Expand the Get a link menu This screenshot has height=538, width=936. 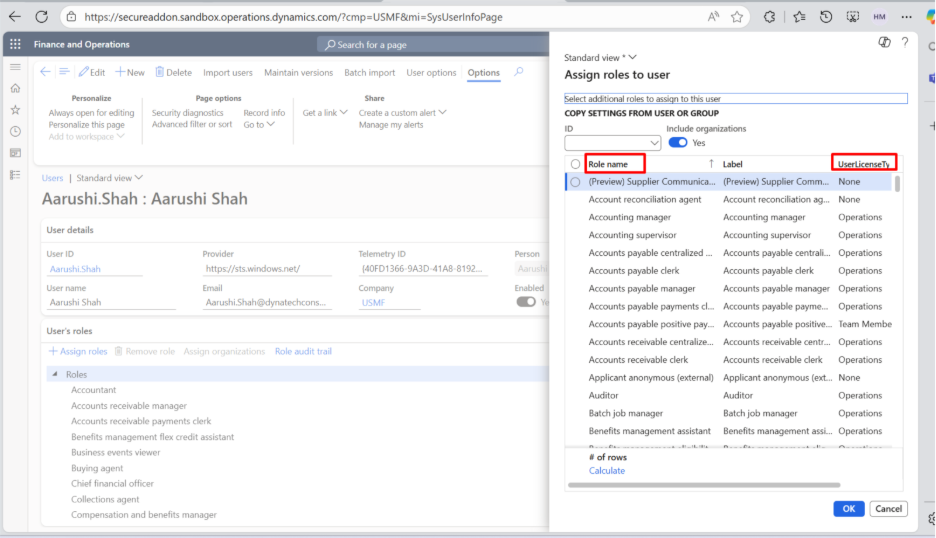325,112
